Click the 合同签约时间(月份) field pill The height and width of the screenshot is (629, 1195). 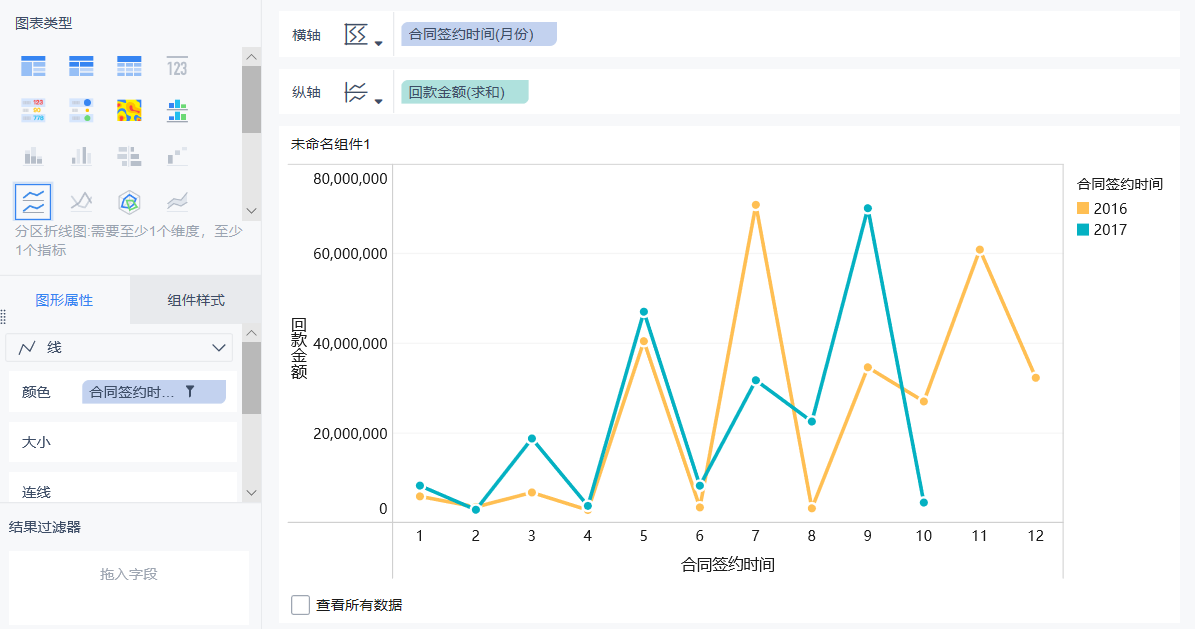[478, 34]
